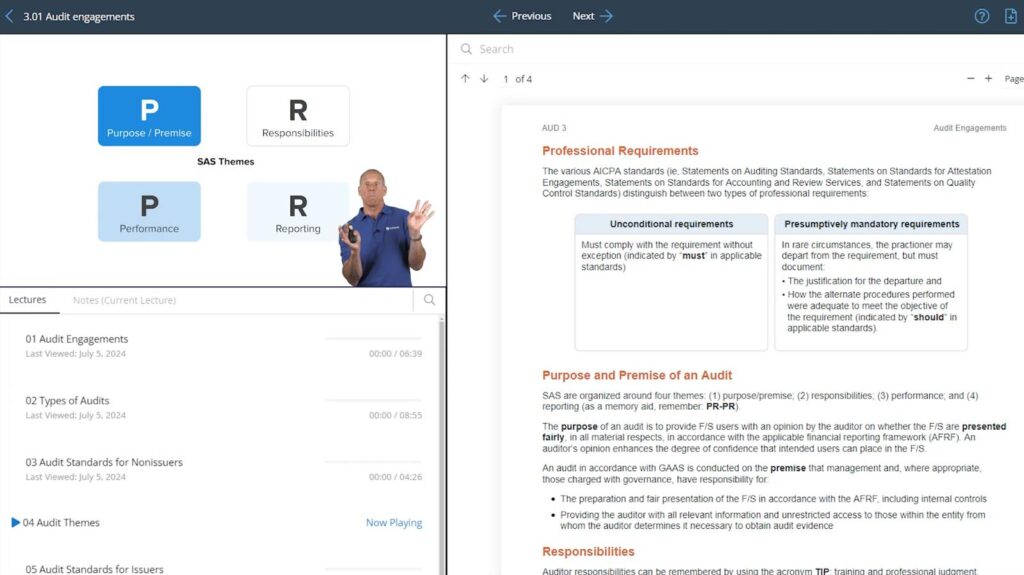Select the Performance tile
Viewport: 1024px width, 575px height.
[x=150, y=212]
